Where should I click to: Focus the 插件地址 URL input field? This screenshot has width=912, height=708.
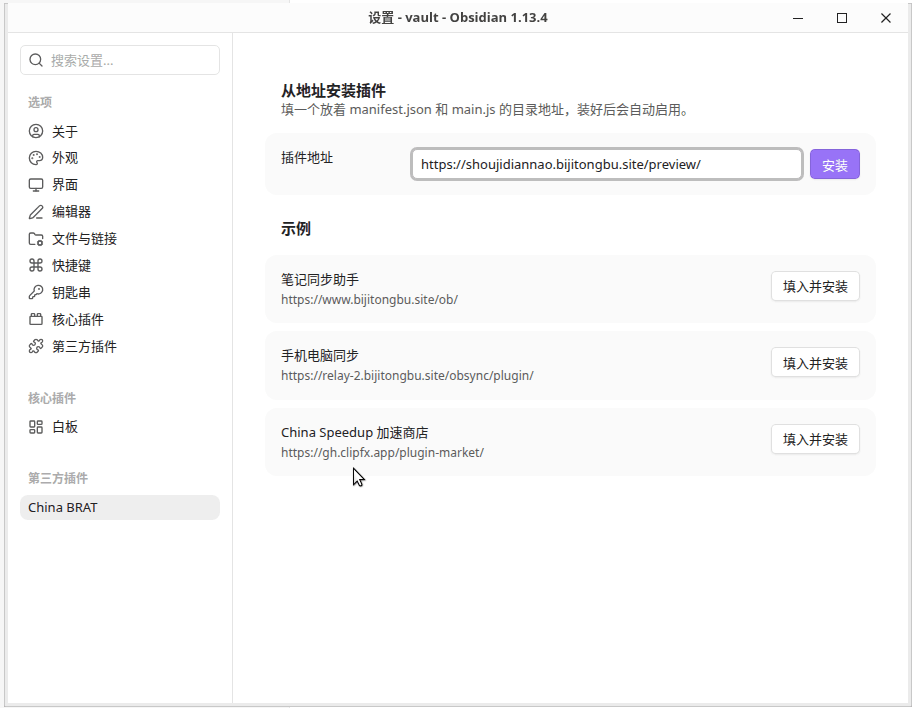(x=607, y=164)
